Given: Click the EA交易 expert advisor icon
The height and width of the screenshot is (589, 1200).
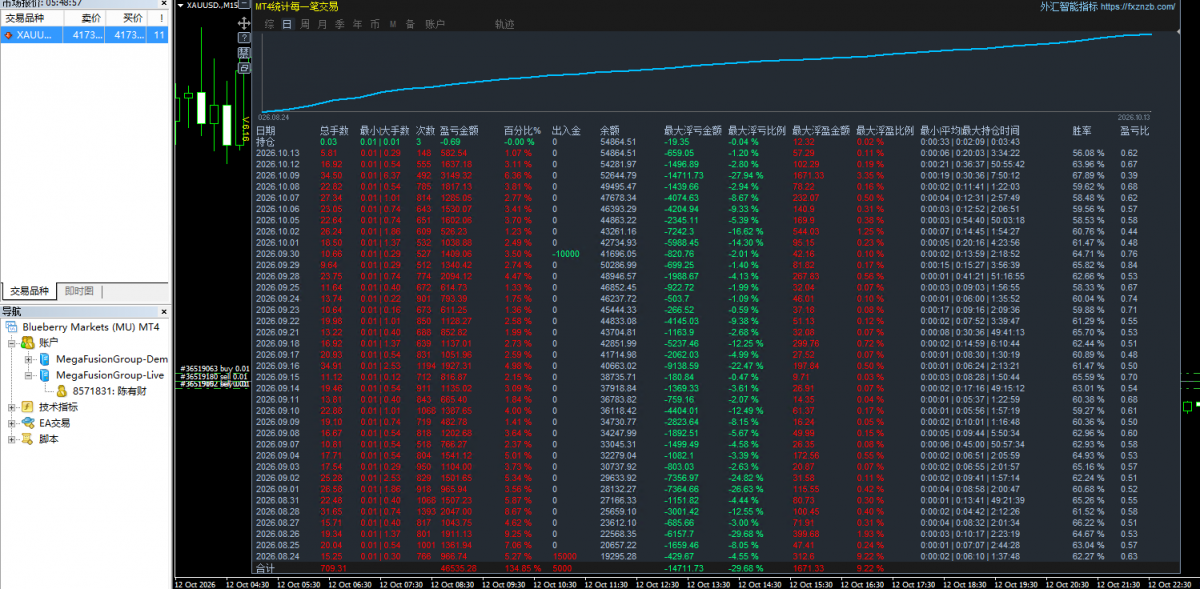Looking at the screenshot, I should [28, 423].
